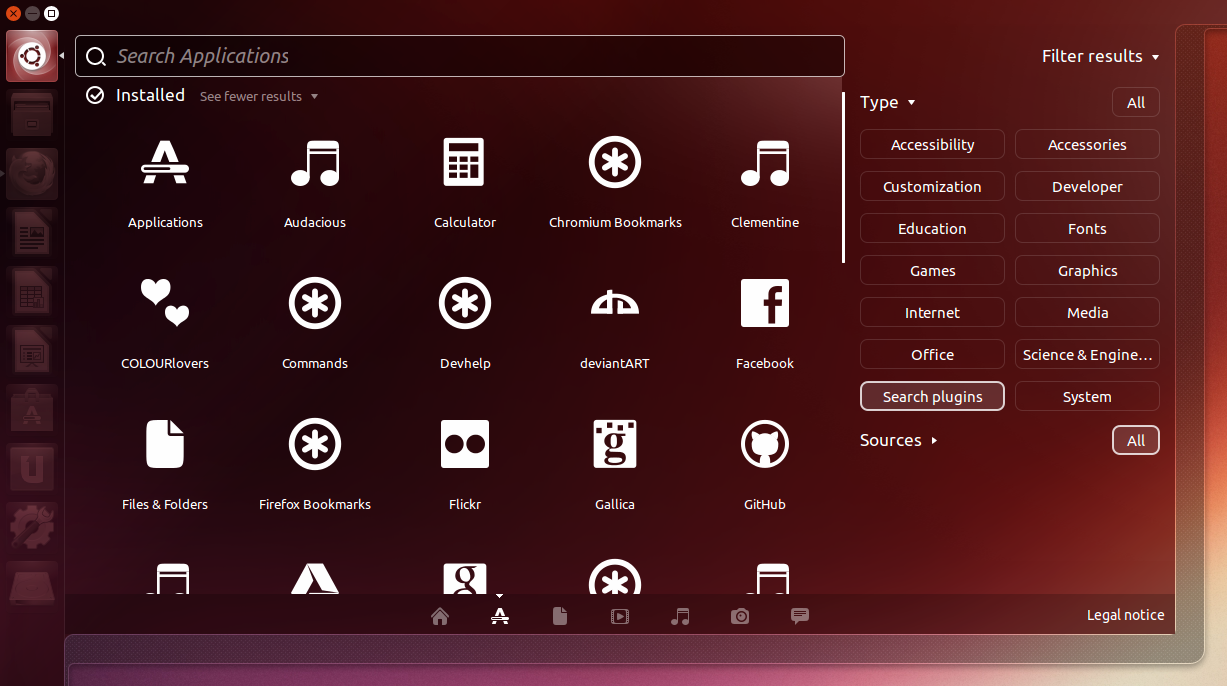Toggle the Games category filter
Image resolution: width=1227 pixels, height=686 pixels.
[931, 270]
